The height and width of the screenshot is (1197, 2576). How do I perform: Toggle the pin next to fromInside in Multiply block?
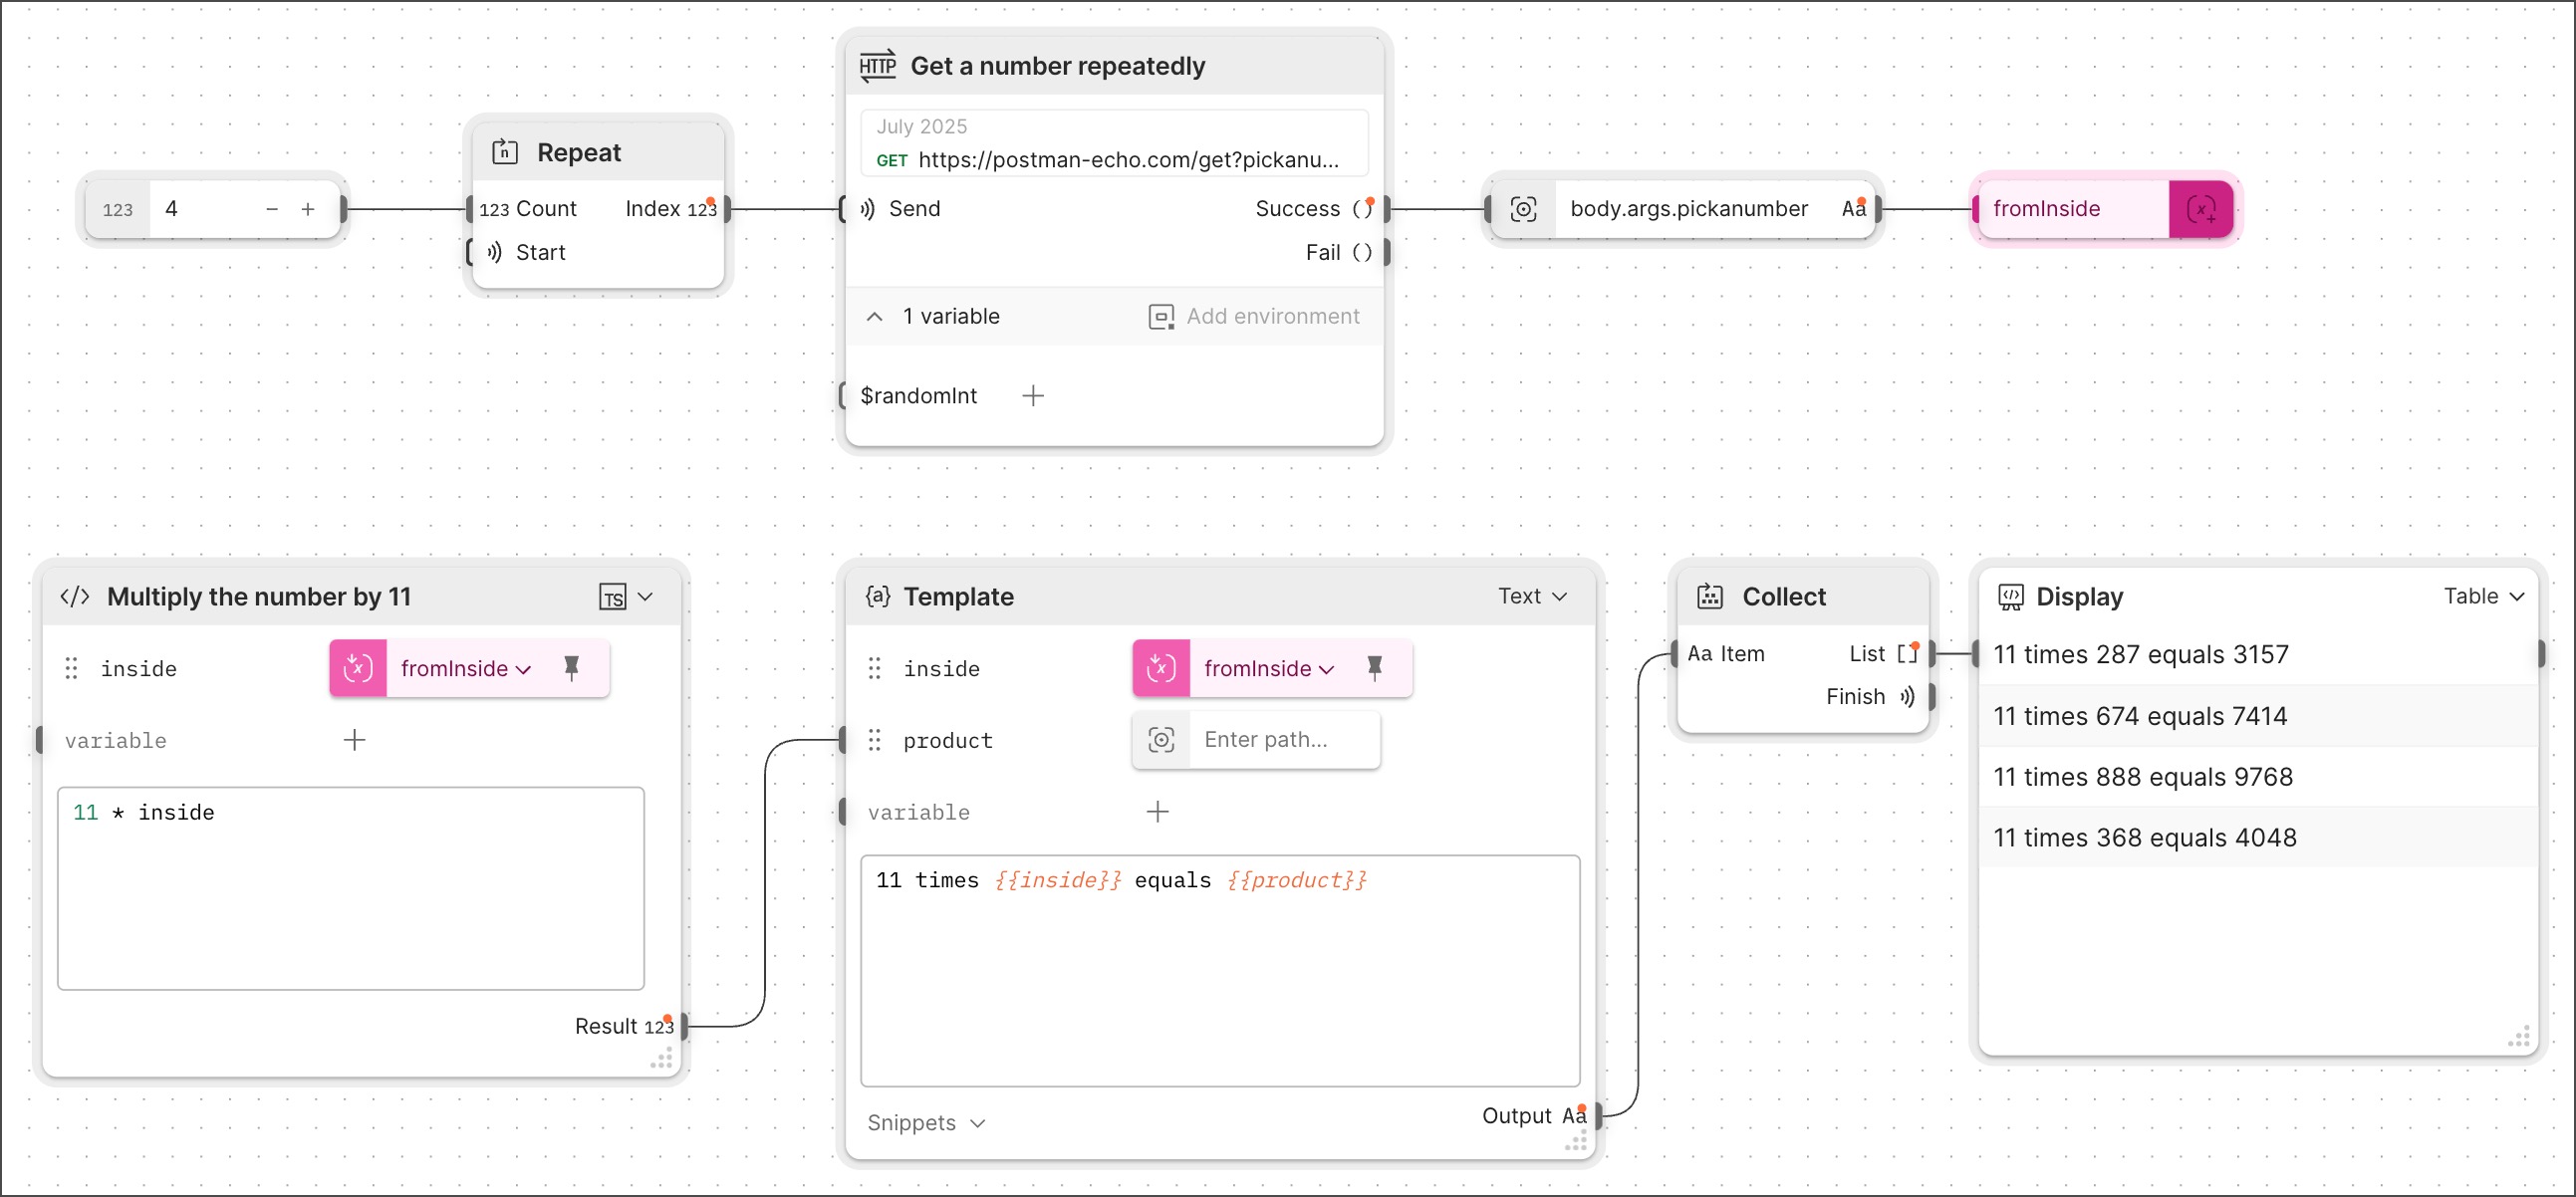572,668
